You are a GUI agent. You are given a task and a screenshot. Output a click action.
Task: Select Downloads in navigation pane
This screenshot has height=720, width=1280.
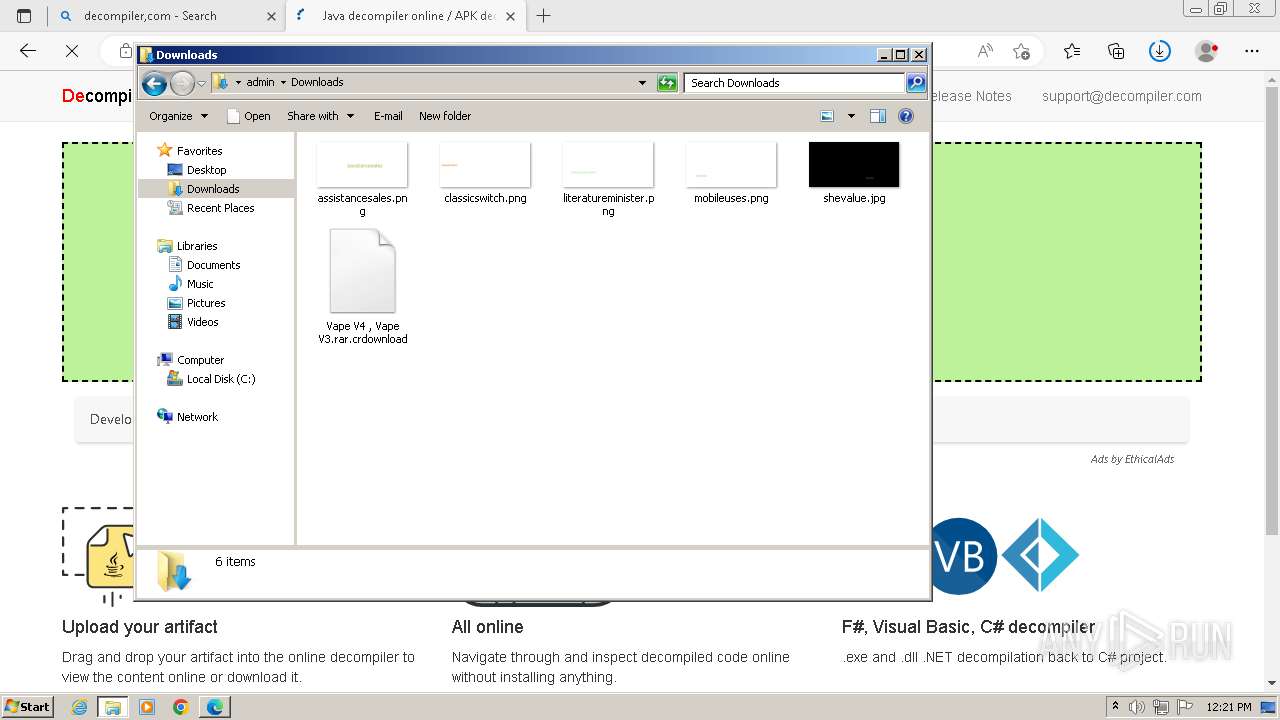pos(213,189)
